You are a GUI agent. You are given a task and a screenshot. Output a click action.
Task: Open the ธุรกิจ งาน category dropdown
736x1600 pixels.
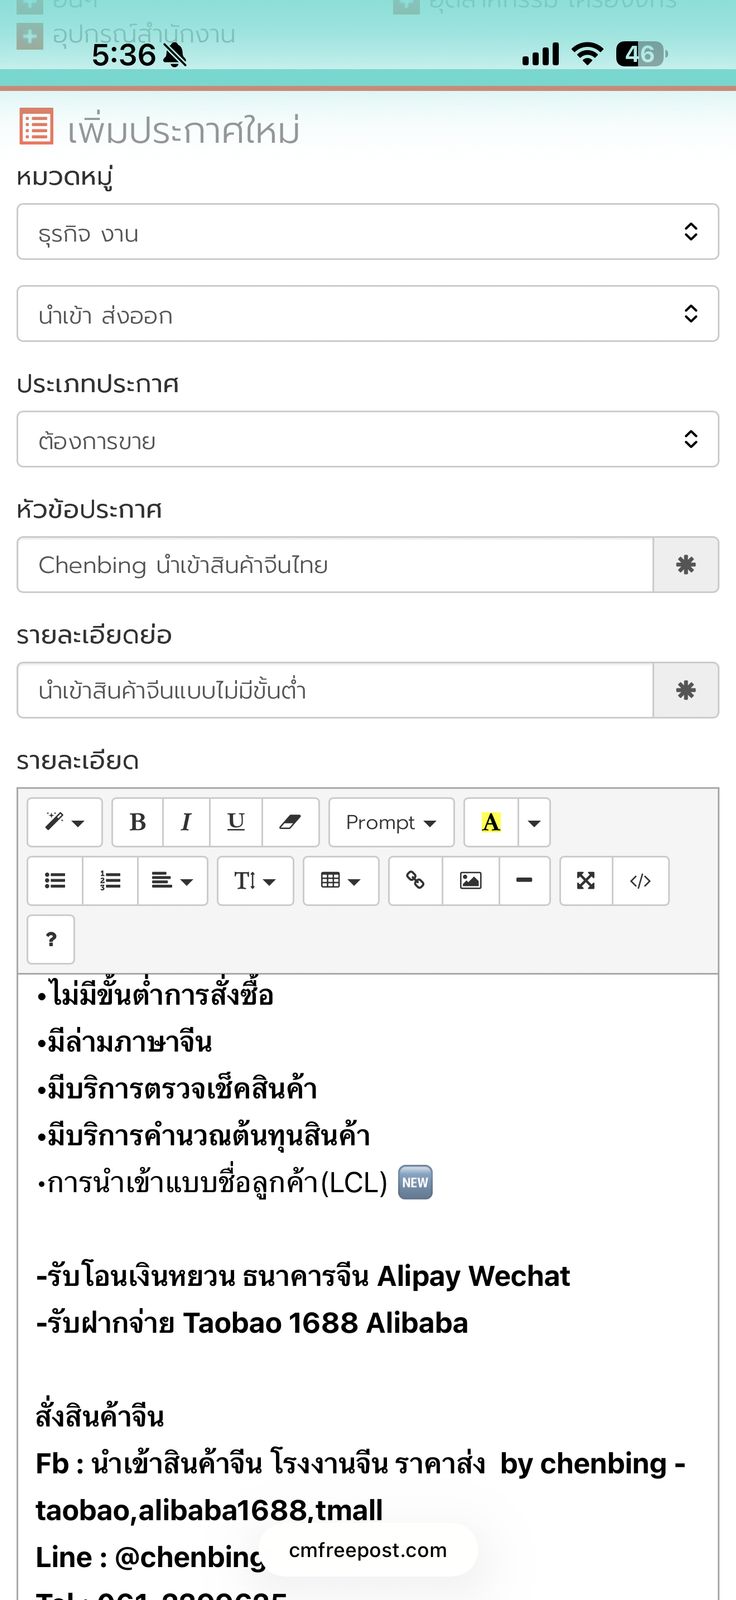point(368,232)
